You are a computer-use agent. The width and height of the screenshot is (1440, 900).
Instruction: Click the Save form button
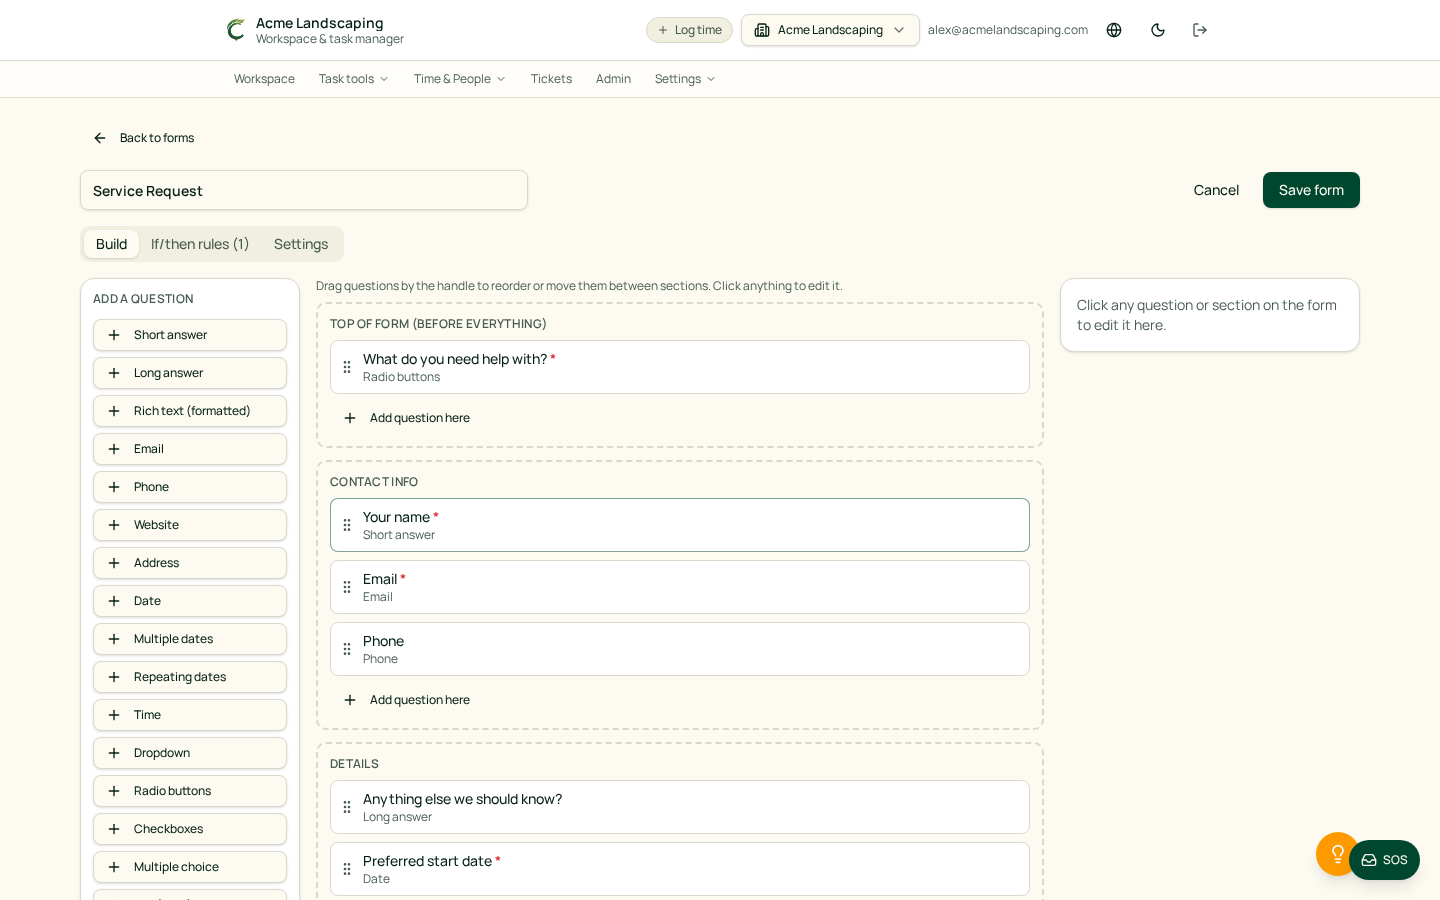[x=1311, y=190]
